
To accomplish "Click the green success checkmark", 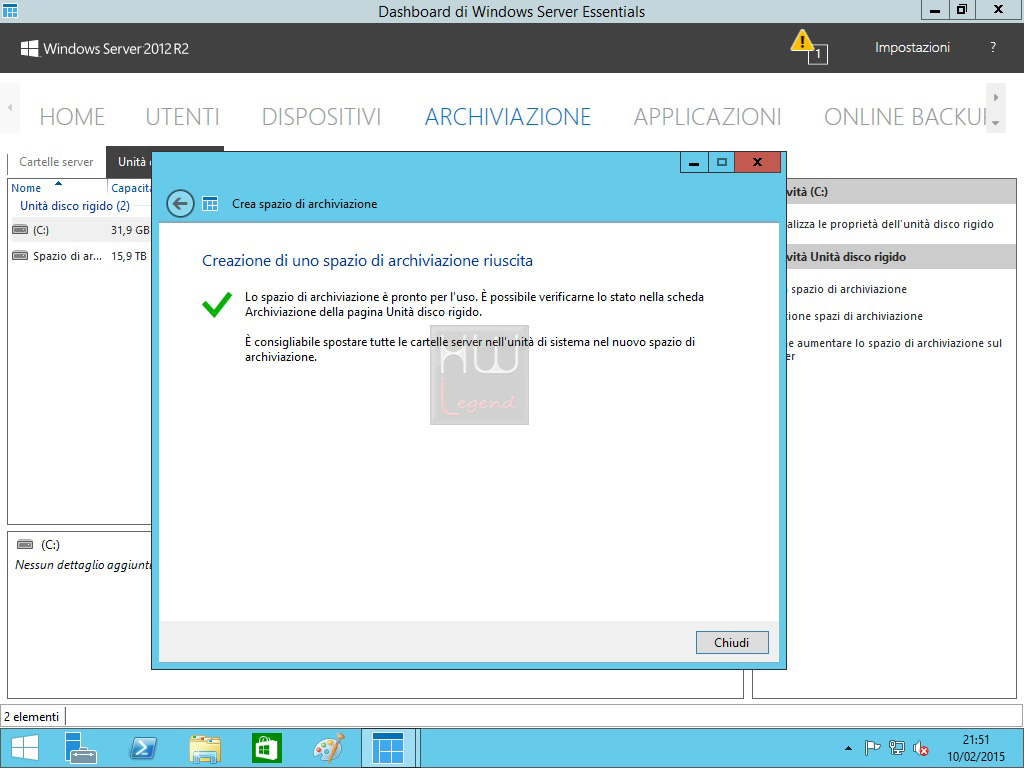I will pyautogui.click(x=217, y=304).
